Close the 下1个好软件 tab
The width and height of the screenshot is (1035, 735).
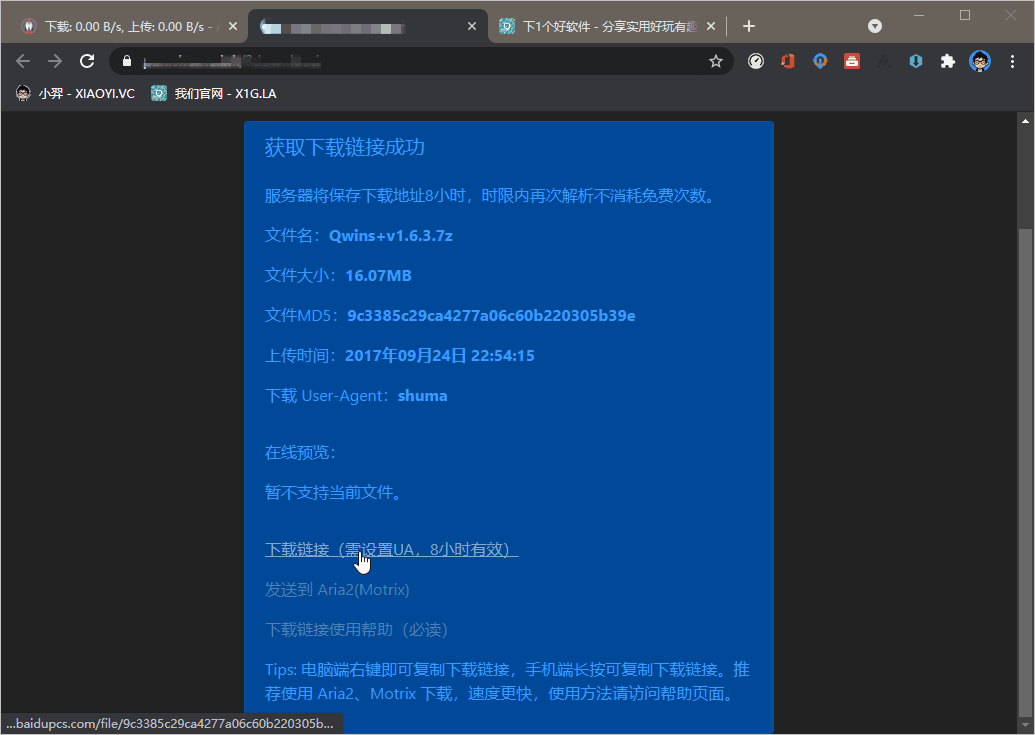711,26
